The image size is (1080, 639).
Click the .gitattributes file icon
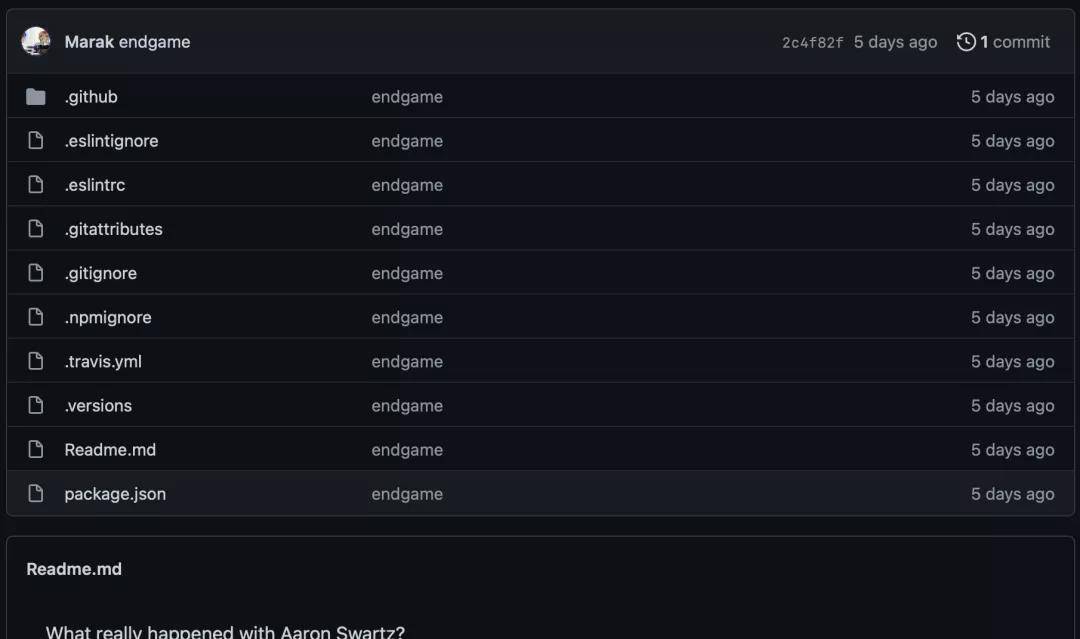pos(36,229)
